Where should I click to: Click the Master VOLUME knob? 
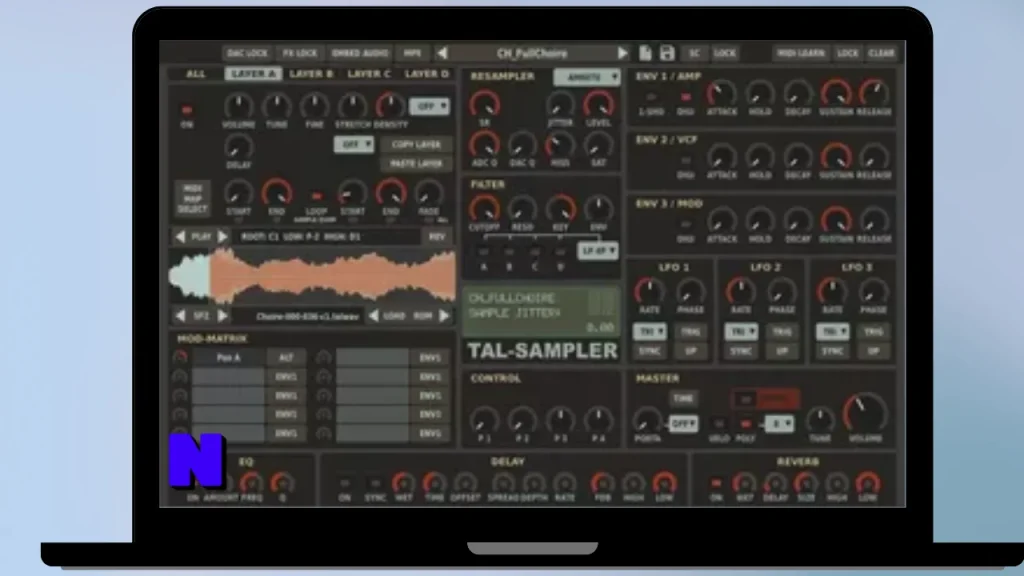[x=865, y=413]
